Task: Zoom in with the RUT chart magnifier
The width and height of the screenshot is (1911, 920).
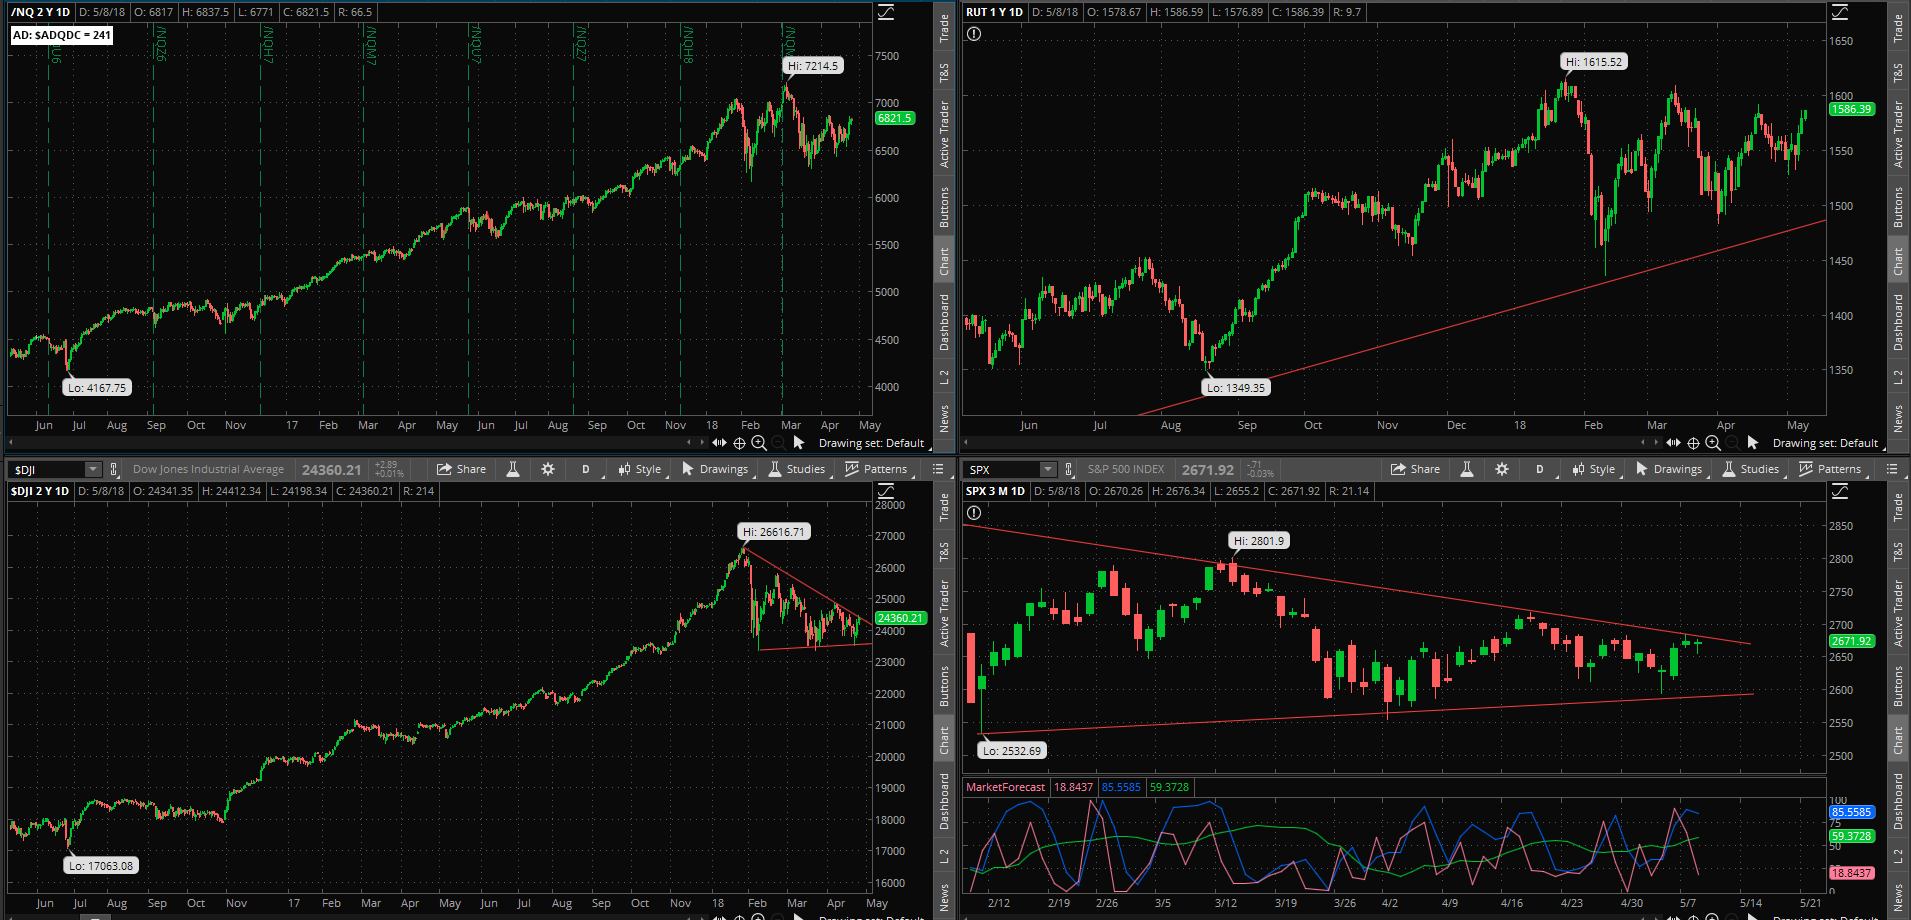Action: 1713,443
